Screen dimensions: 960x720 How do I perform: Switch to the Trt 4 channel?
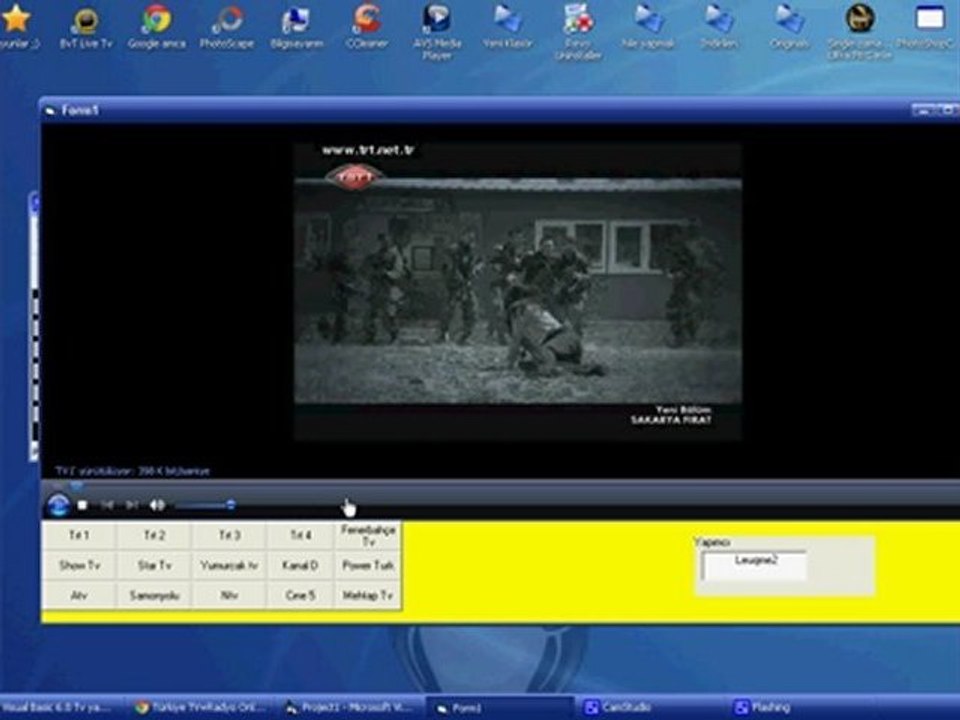tap(301, 536)
